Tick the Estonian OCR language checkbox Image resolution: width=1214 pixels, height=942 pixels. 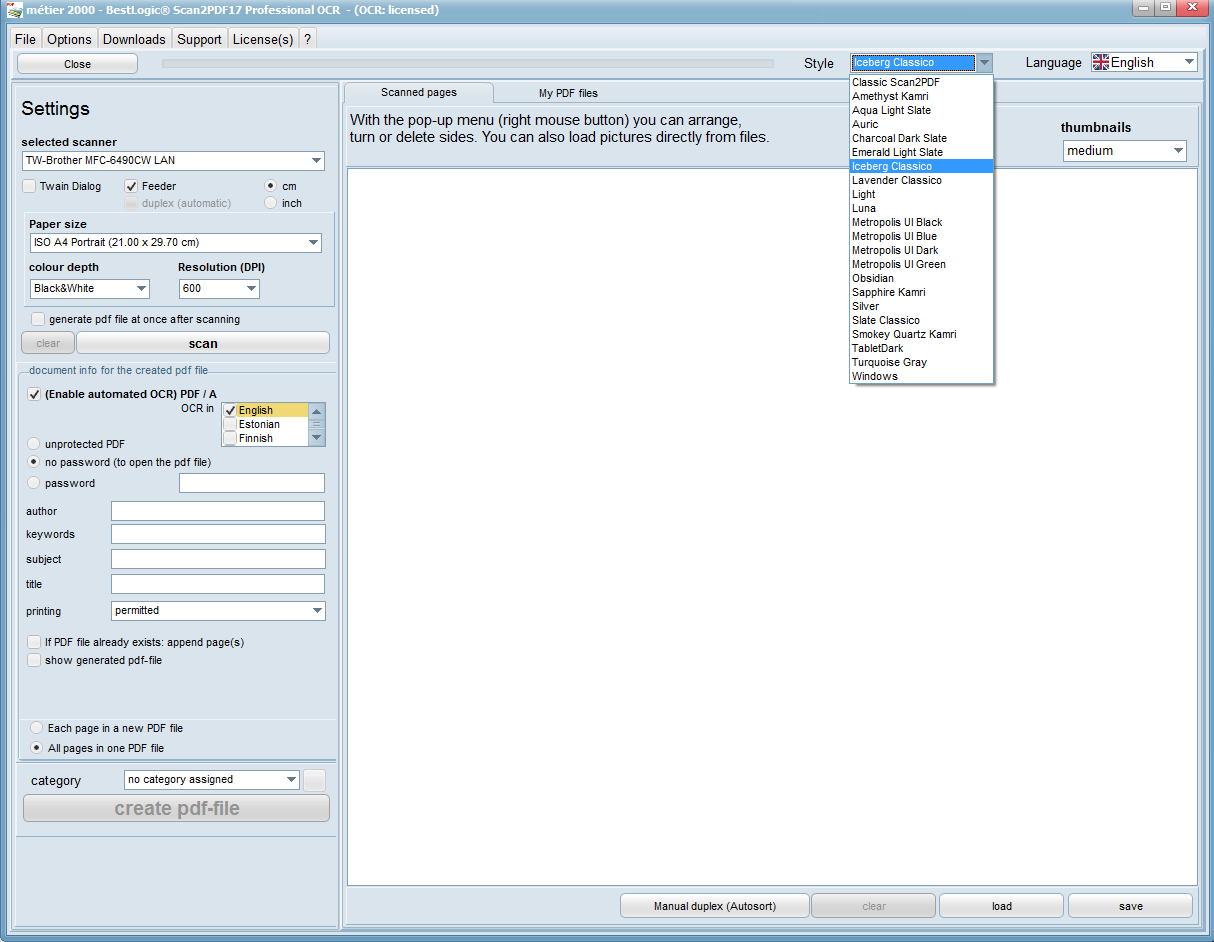pos(231,424)
